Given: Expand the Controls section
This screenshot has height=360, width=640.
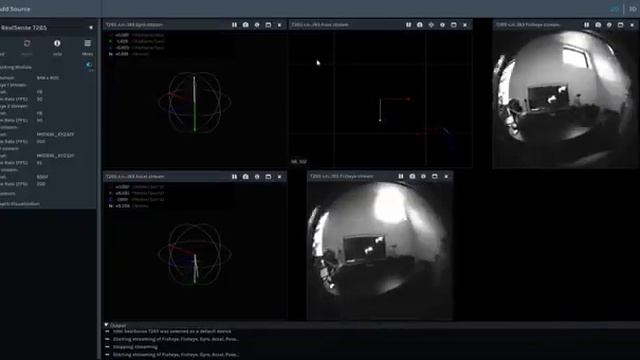Looking at the screenshot, I should tap(8, 193).
